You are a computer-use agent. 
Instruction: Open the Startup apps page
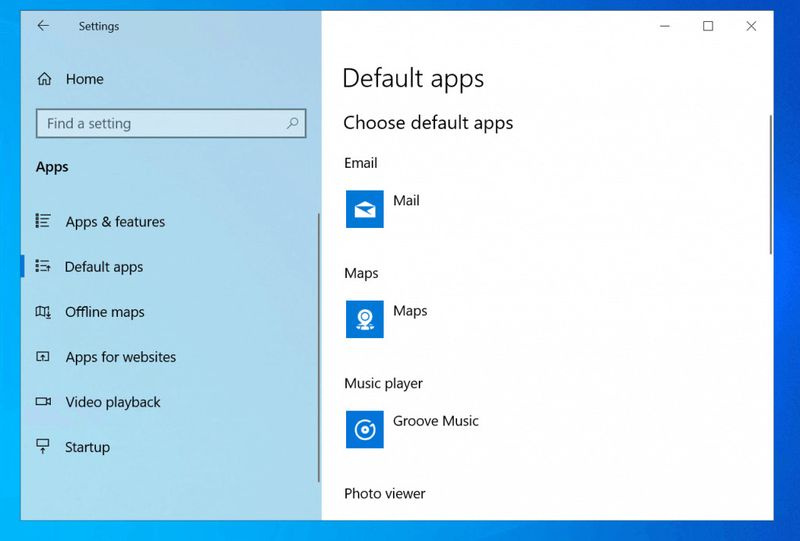[87, 447]
